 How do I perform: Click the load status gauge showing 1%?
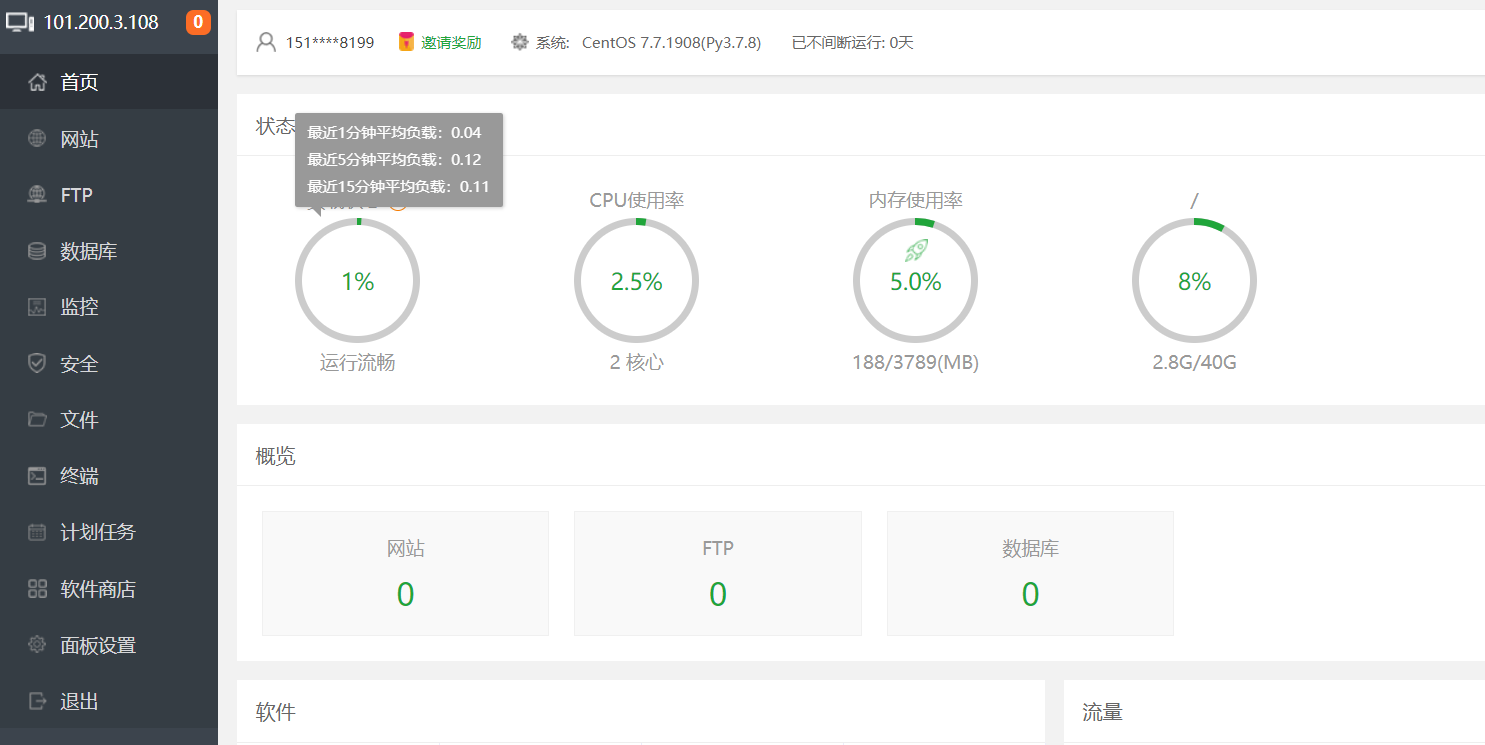point(357,281)
